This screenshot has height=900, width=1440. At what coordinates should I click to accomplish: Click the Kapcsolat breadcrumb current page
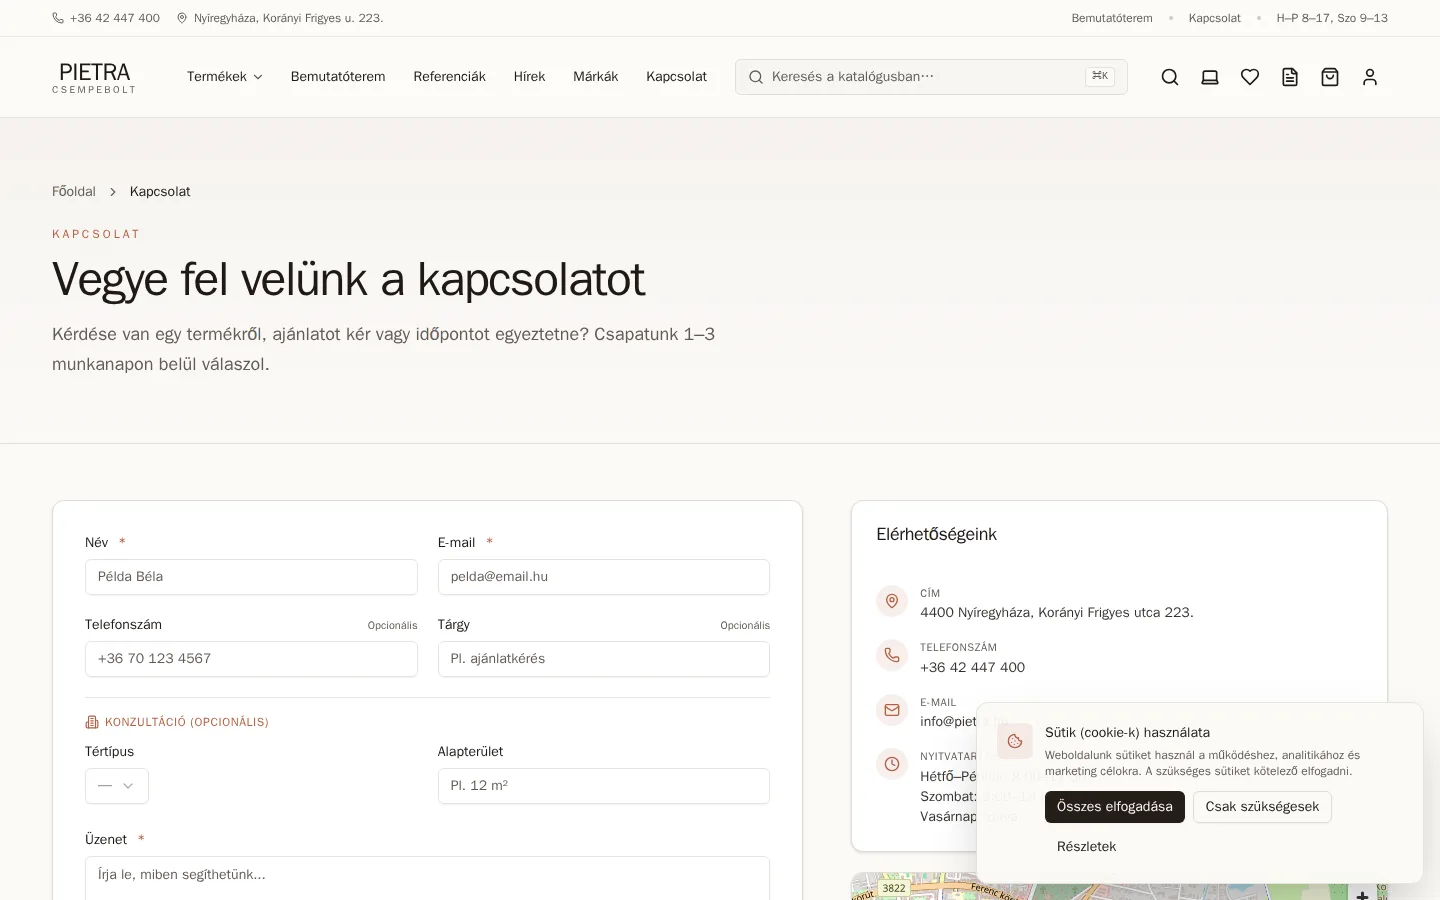(x=160, y=191)
